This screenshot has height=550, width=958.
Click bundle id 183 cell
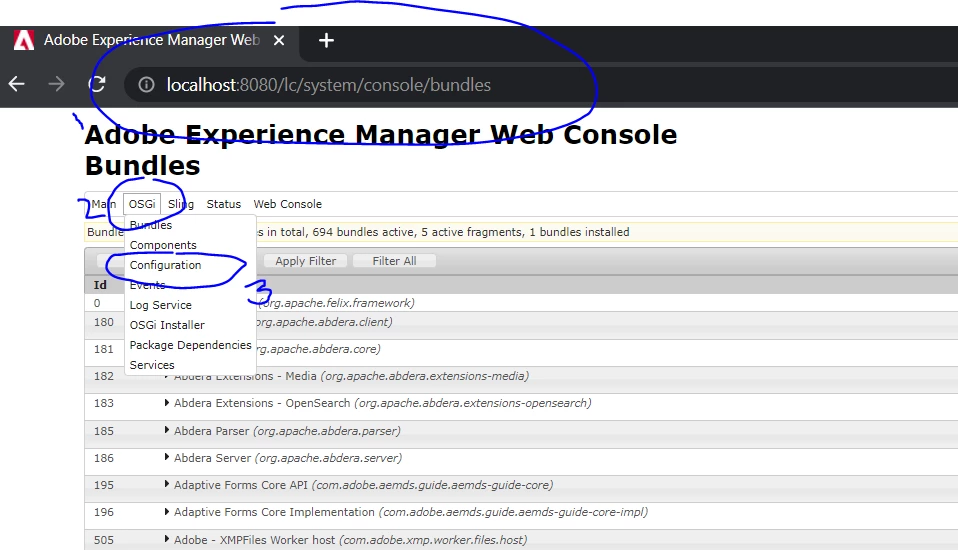point(104,403)
